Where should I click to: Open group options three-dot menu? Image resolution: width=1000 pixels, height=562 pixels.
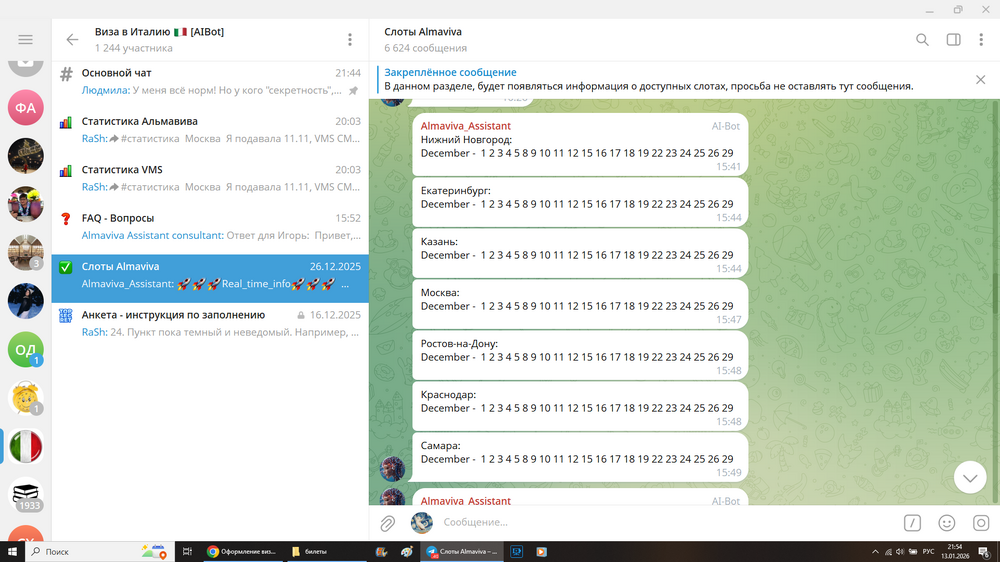[x=349, y=40]
